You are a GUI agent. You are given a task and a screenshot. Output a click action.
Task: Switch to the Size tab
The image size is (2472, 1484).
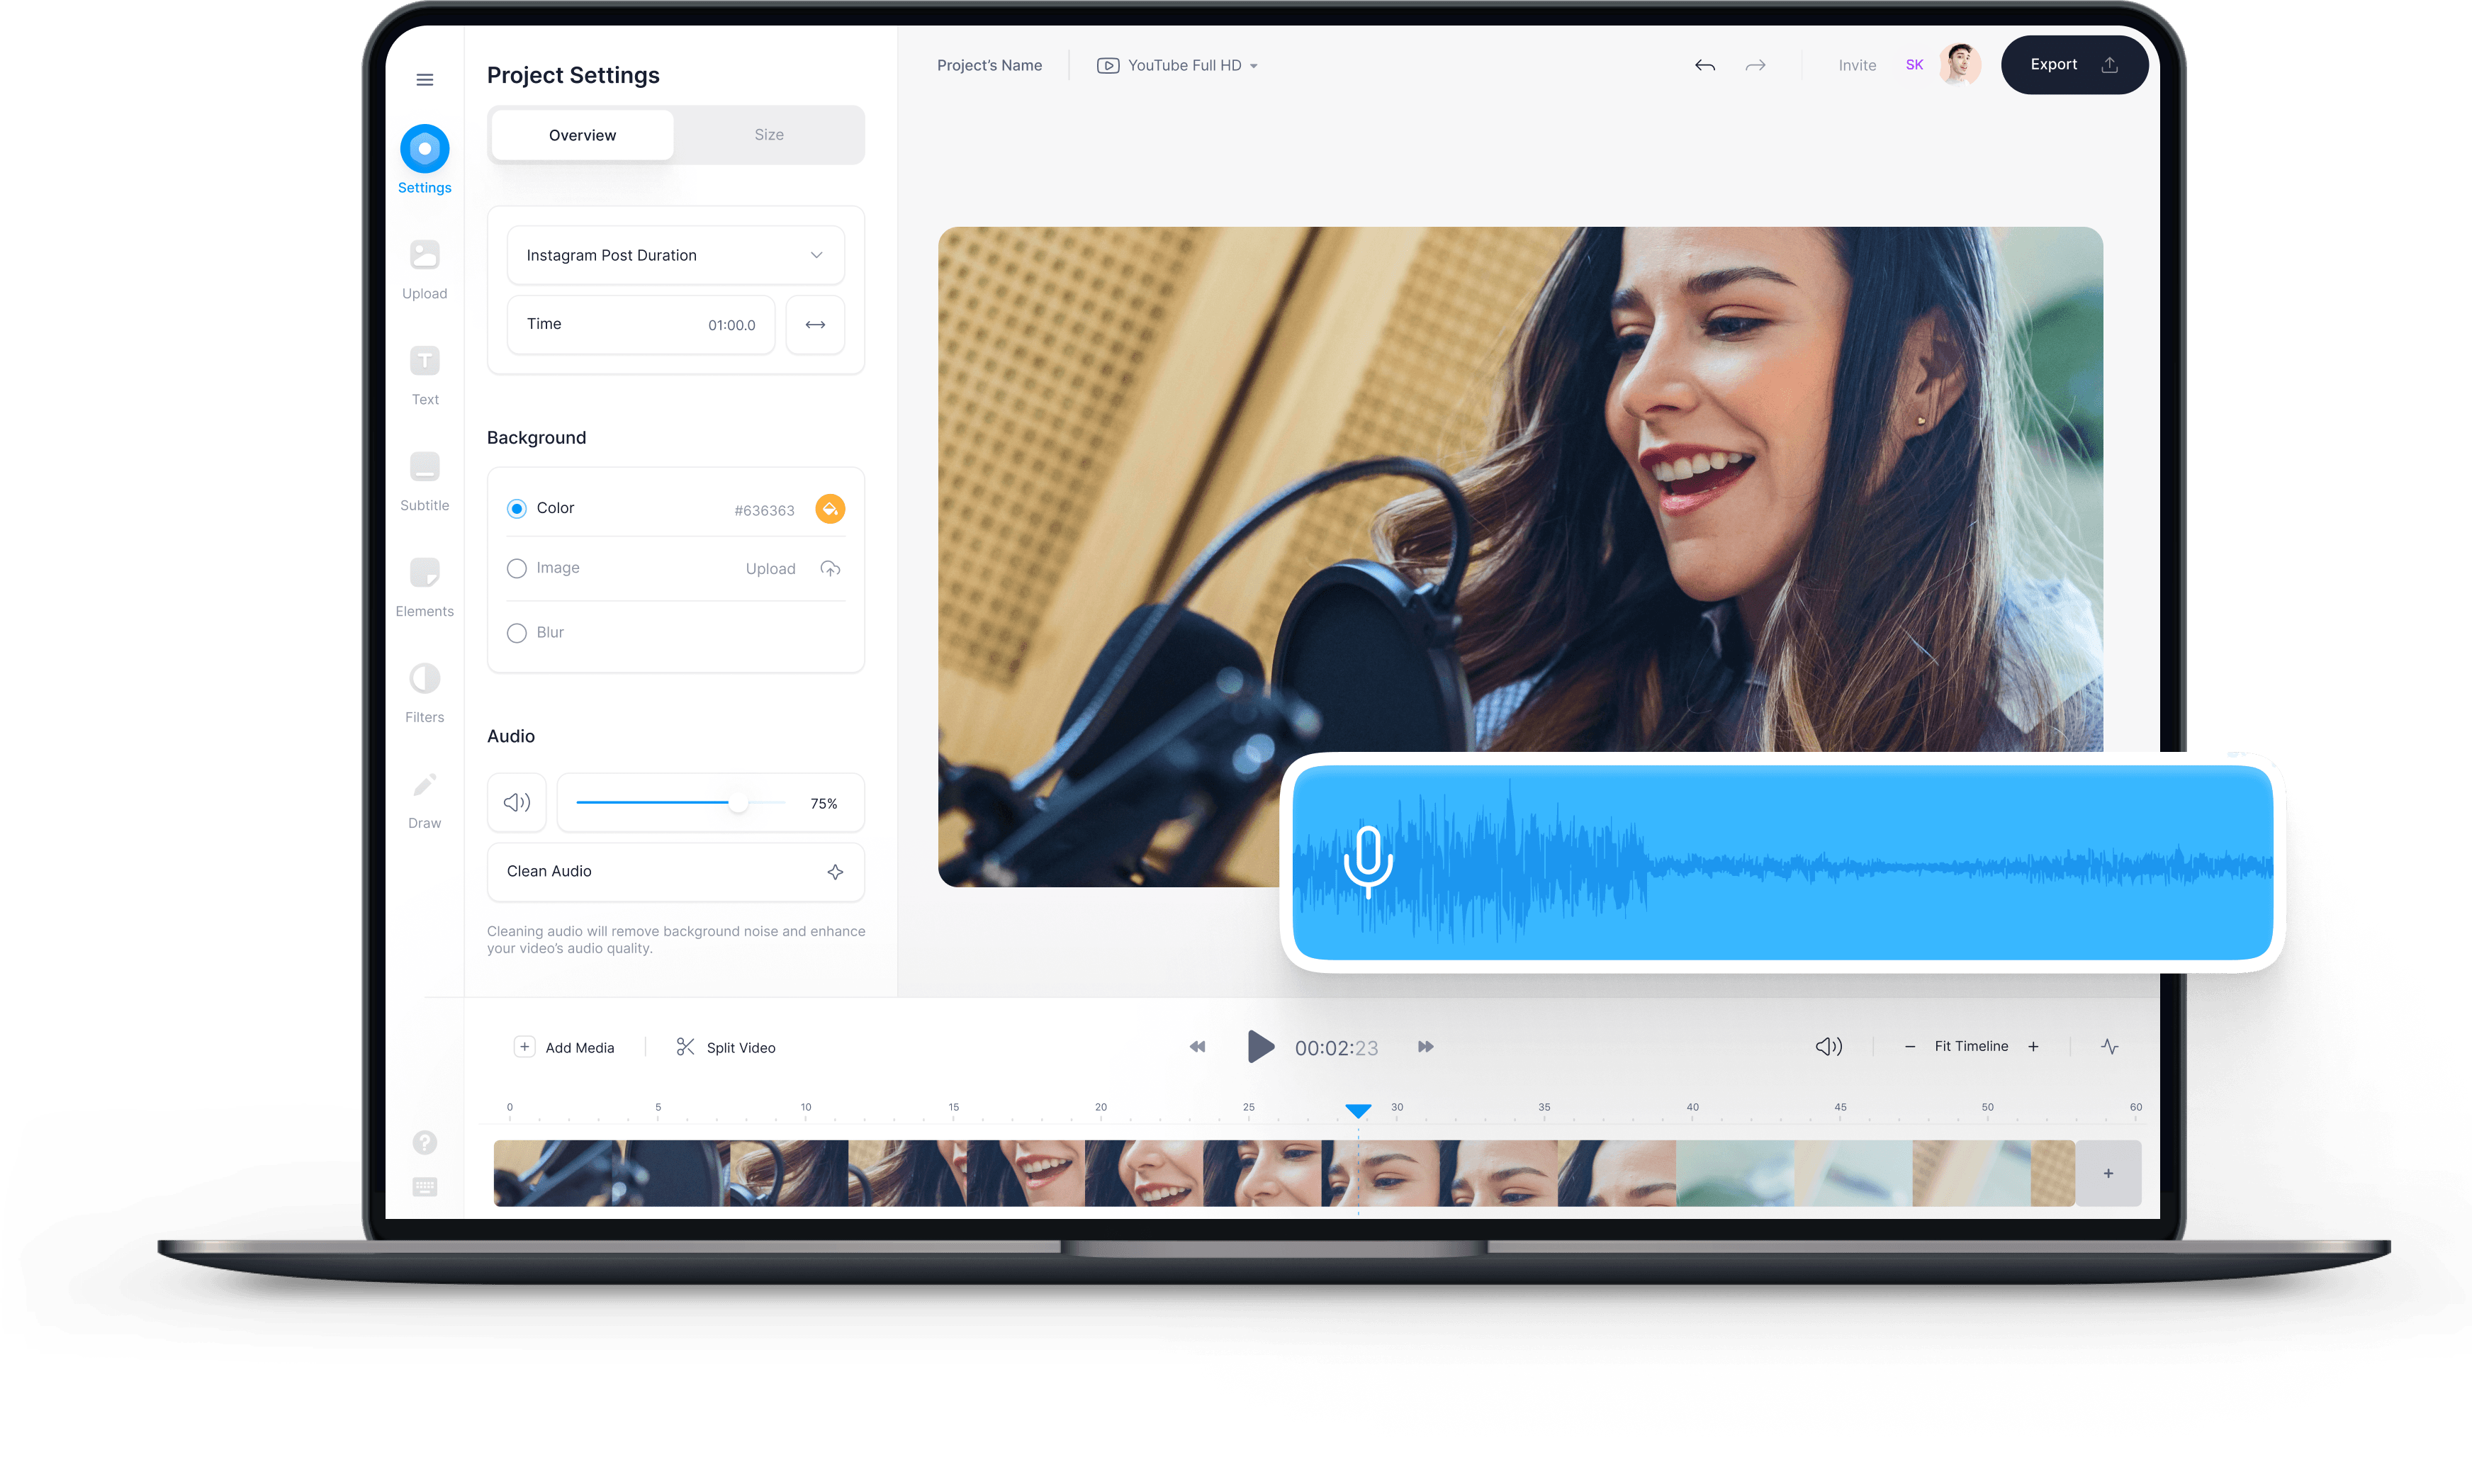[x=769, y=134]
